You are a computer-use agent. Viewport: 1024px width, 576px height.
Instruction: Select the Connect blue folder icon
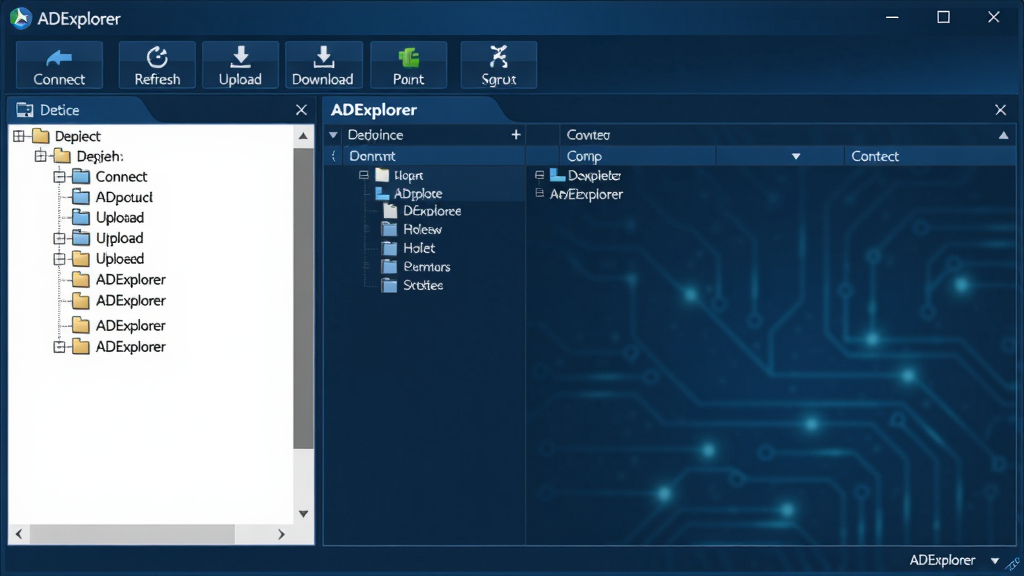(x=81, y=176)
